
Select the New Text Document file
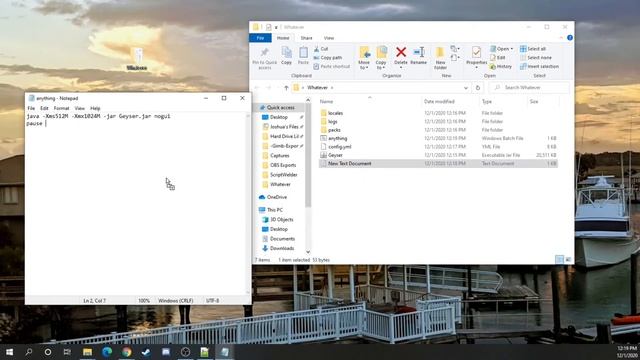(438, 163)
